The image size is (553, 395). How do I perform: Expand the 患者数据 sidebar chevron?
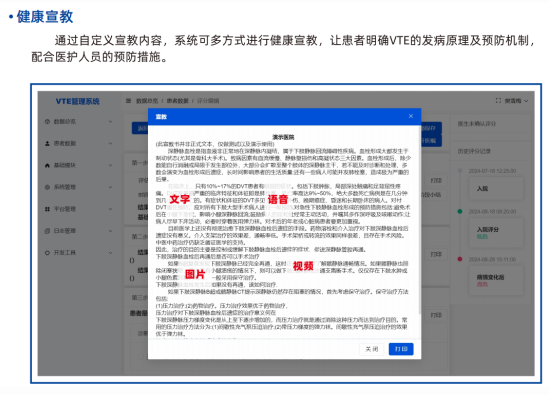[x=110, y=144]
